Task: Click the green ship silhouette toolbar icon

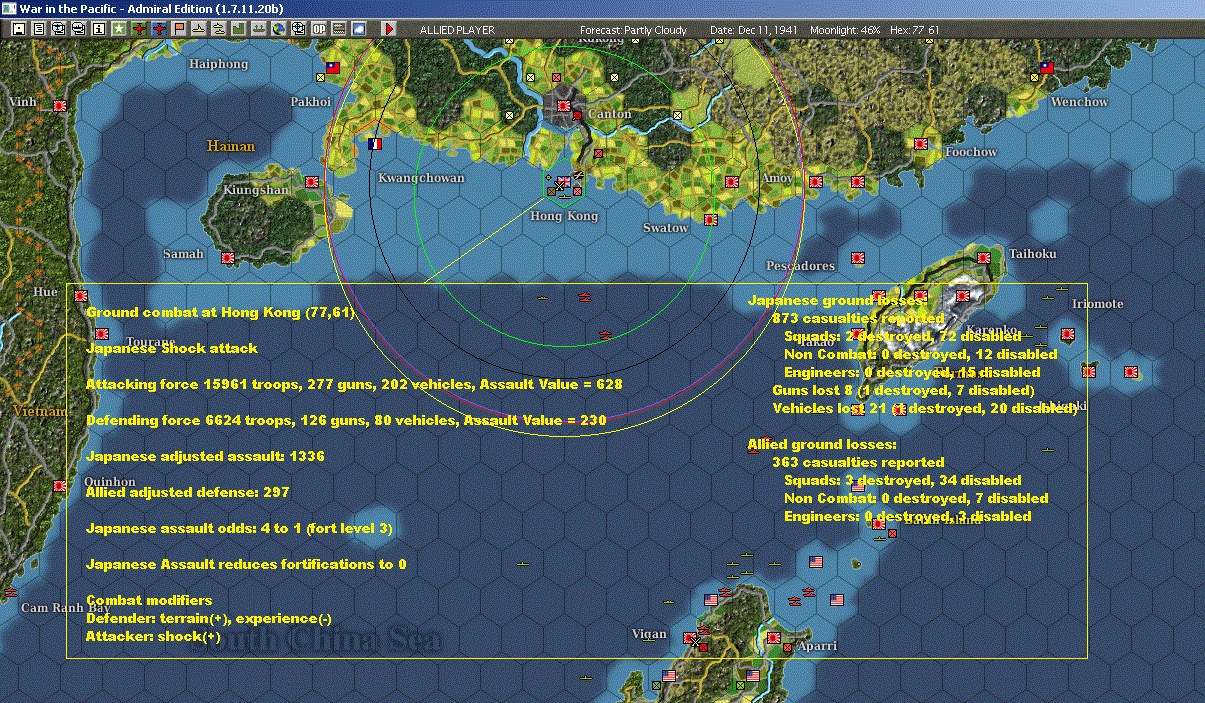Action: (258, 29)
